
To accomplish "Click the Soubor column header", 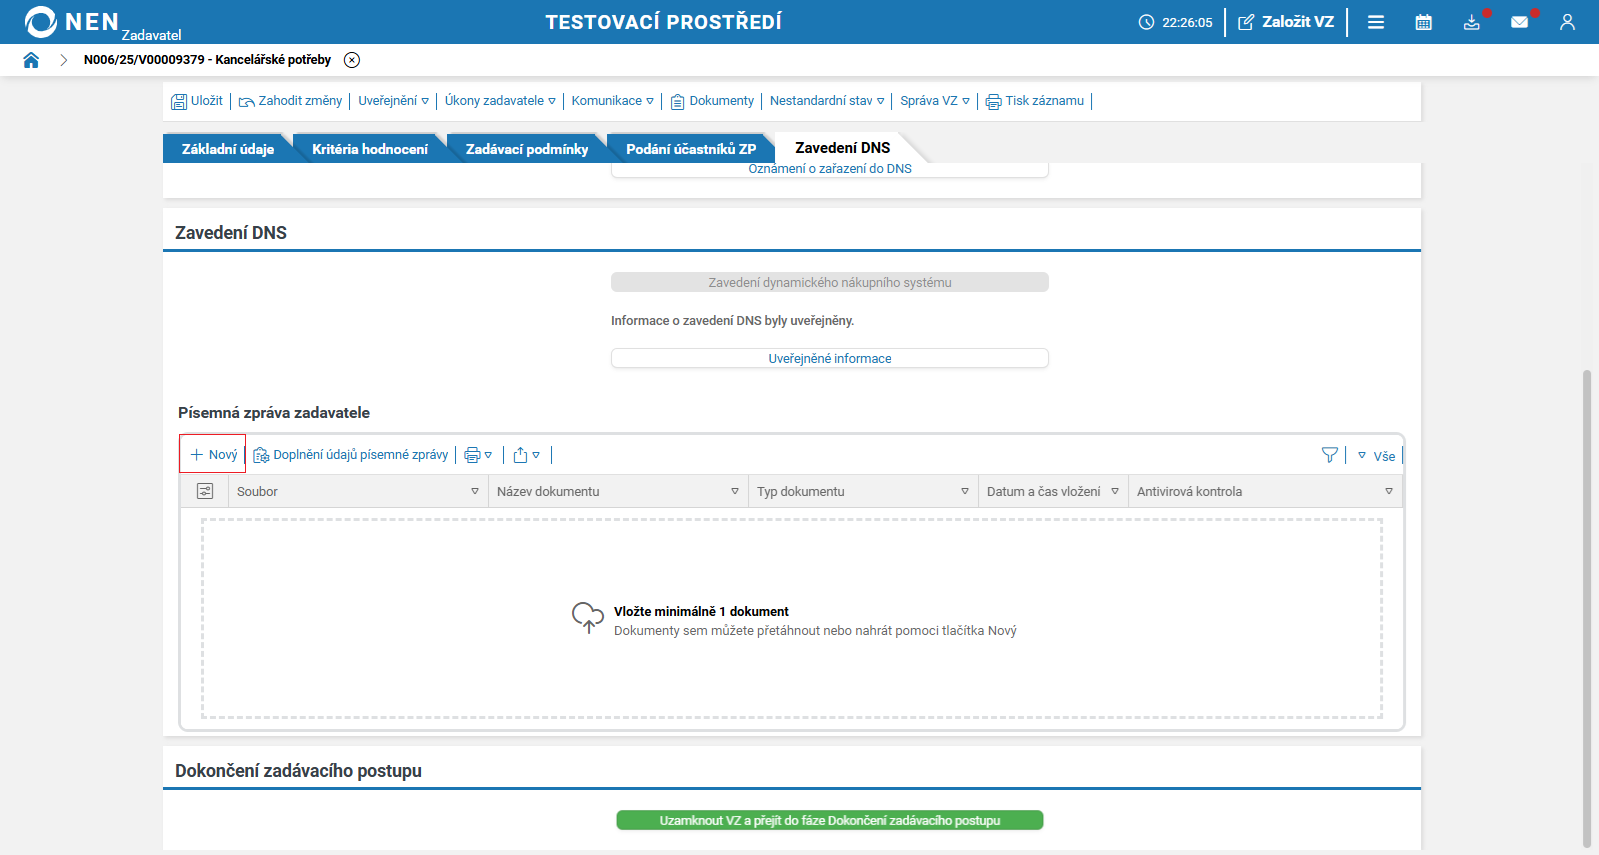I will click(x=359, y=491).
